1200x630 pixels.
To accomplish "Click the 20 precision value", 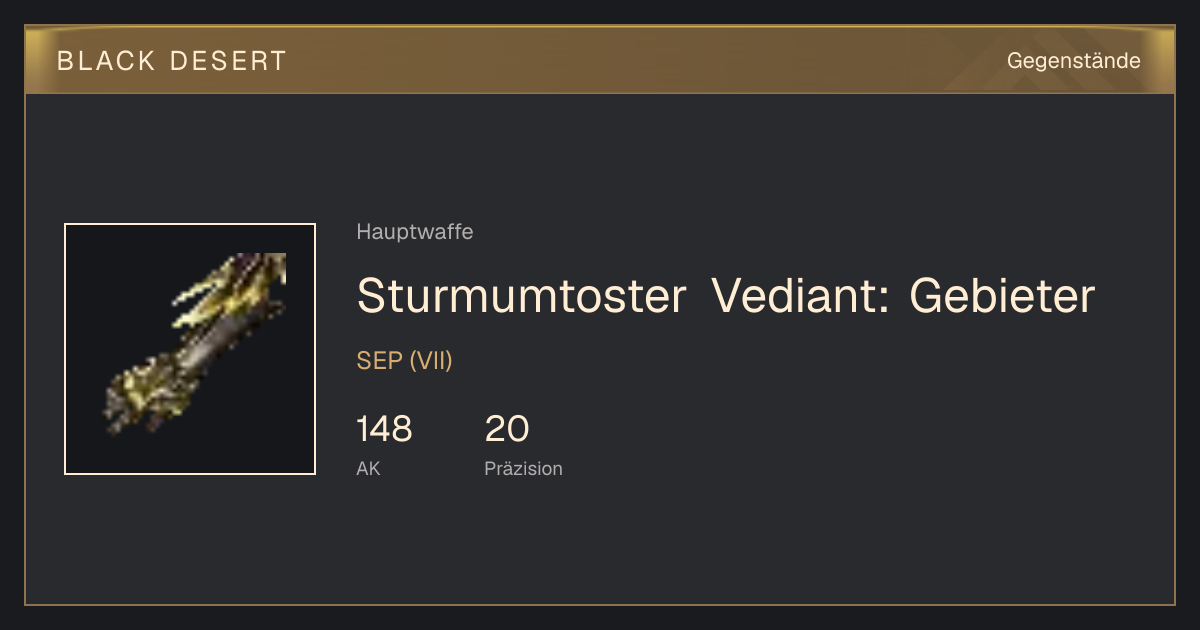I will [507, 429].
